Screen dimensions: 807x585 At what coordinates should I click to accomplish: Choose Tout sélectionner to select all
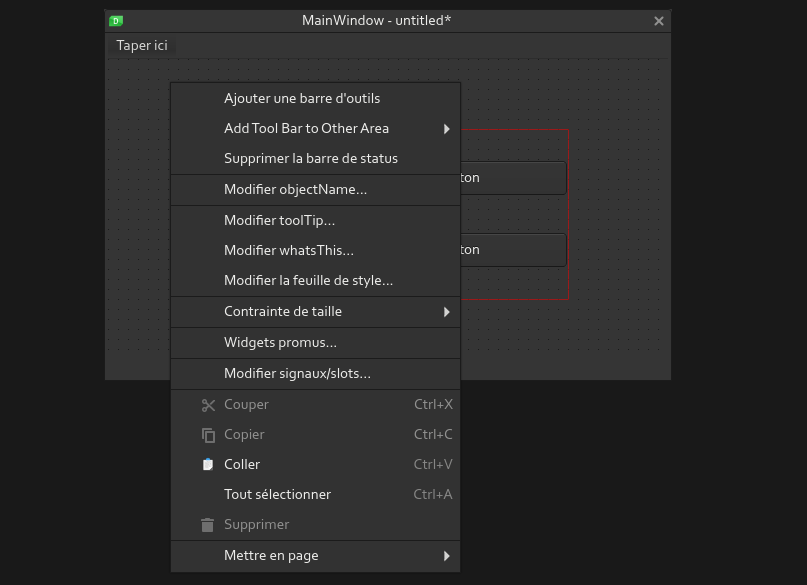(x=278, y=494)
